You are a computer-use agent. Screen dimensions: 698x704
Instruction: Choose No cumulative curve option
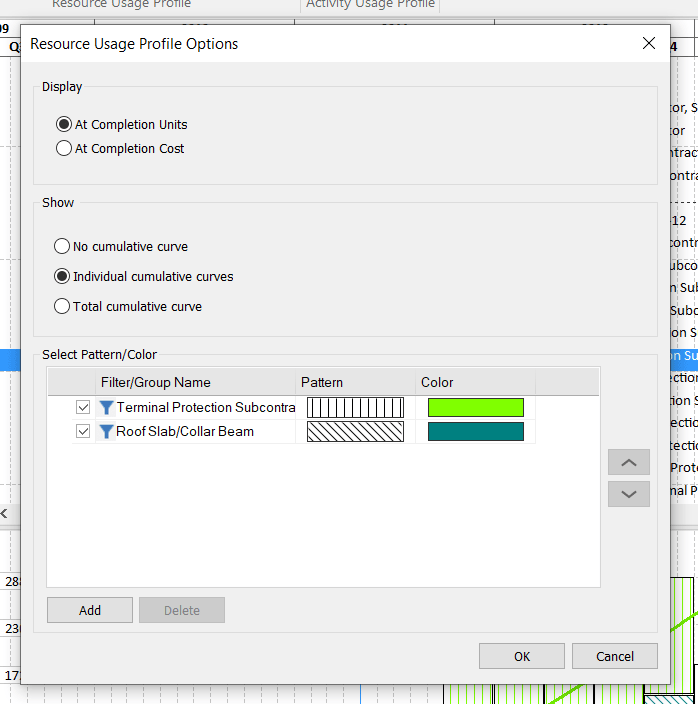pyautogui.click(x=62, y=246)
